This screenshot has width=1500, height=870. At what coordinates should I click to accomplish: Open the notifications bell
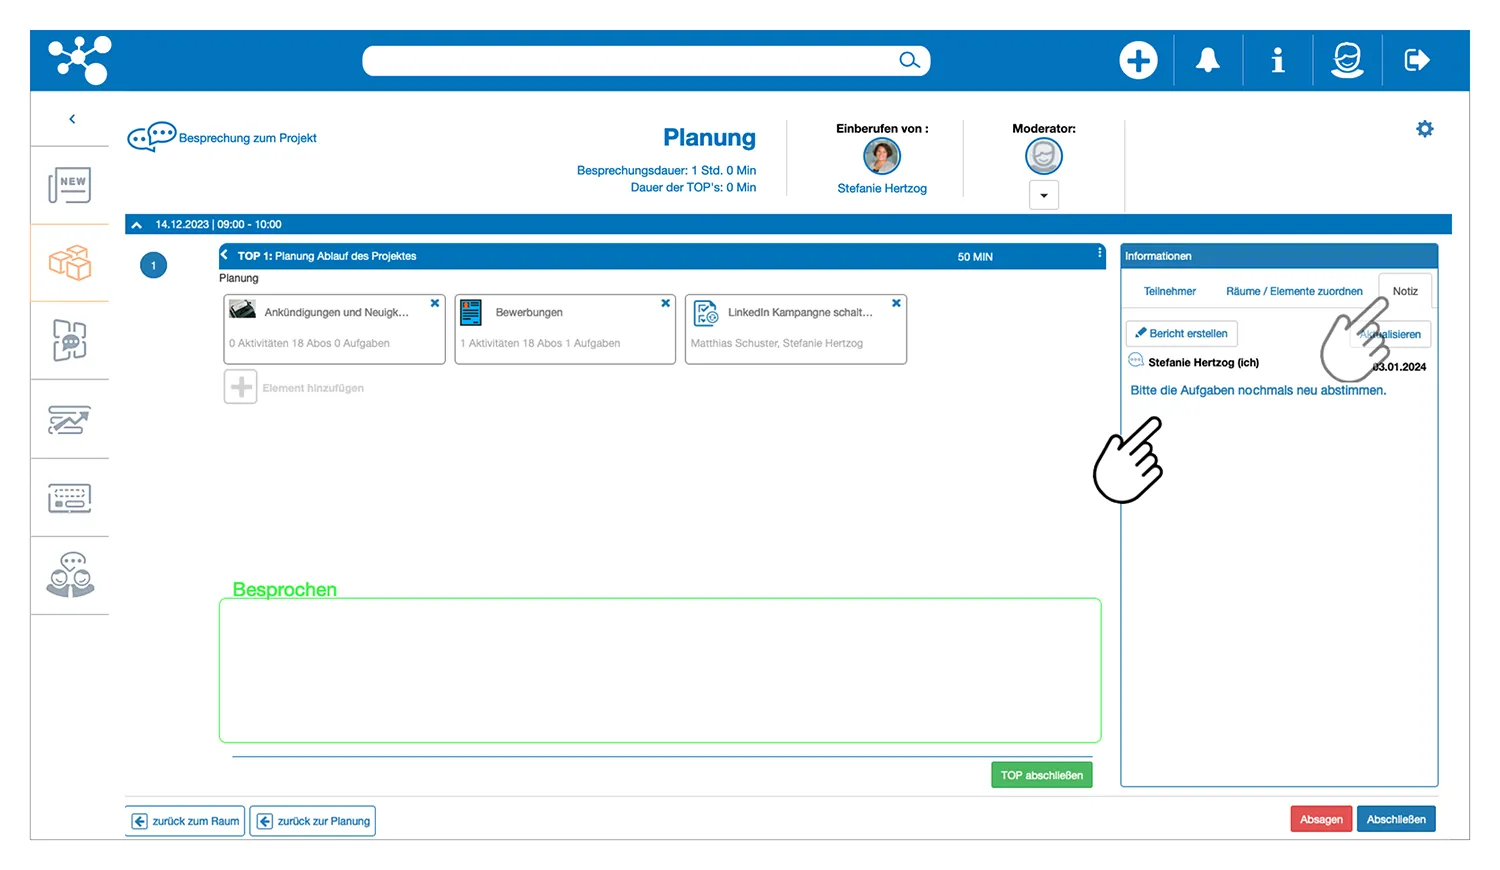click(x=1208, y=60)
